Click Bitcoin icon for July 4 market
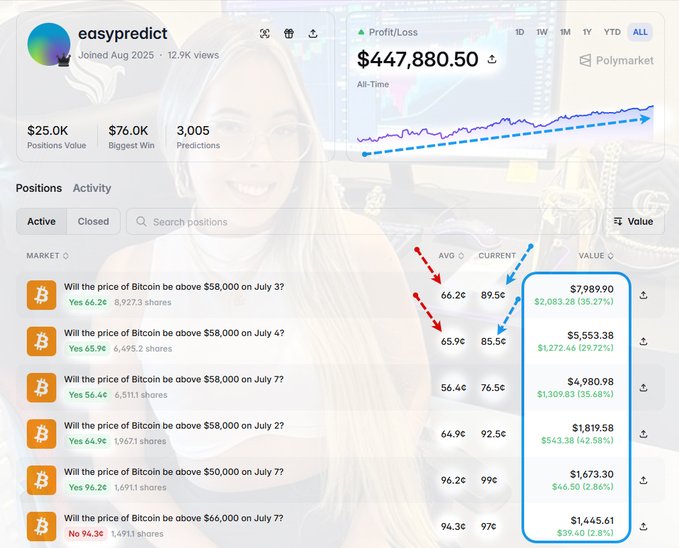This screenshot has width=679, height=548. click(42, 341)
